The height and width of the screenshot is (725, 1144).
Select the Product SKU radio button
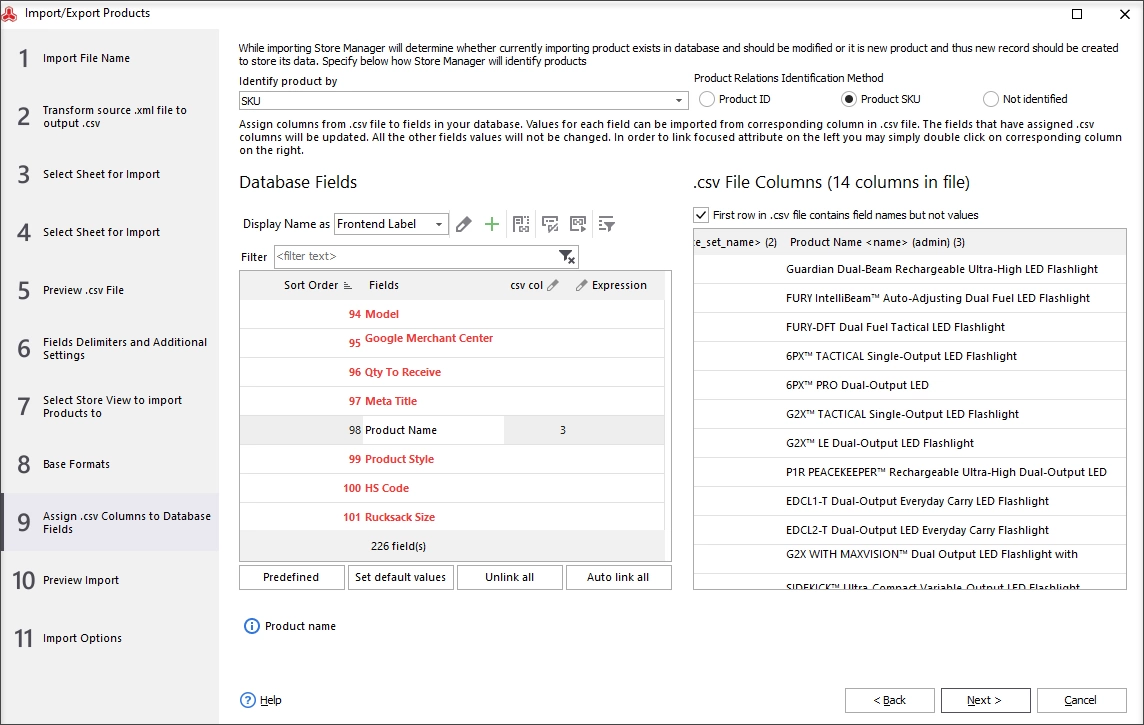tap(849, 99)
